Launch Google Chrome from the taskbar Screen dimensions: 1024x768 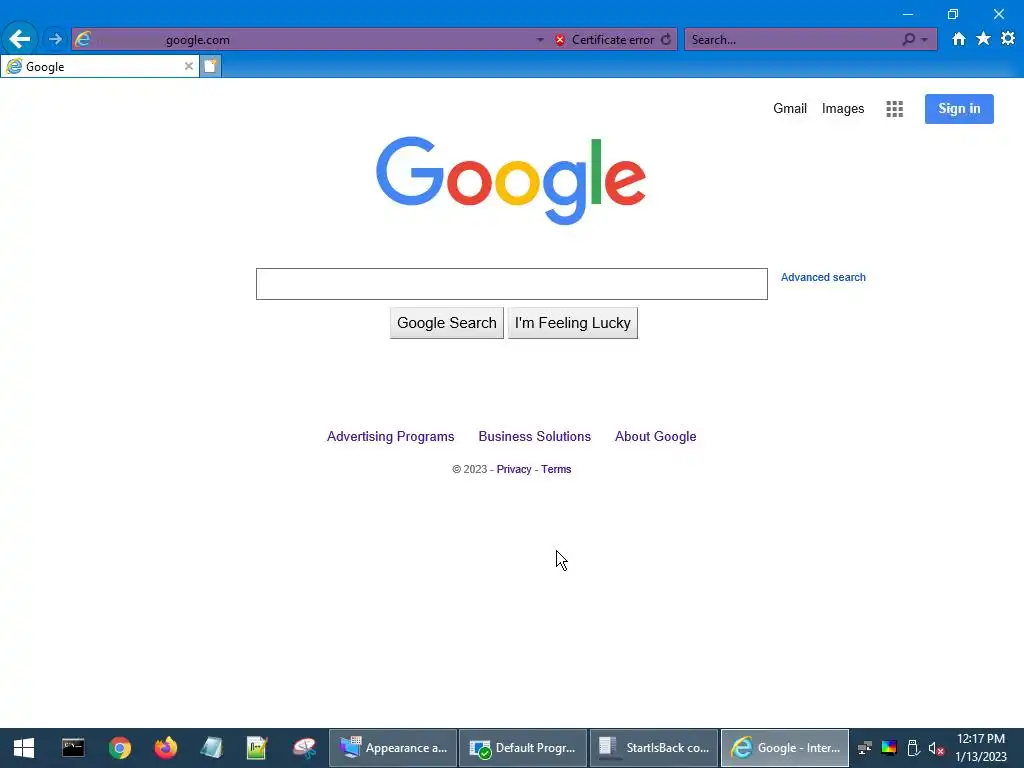pyautogui.click(x=120, y=748)
